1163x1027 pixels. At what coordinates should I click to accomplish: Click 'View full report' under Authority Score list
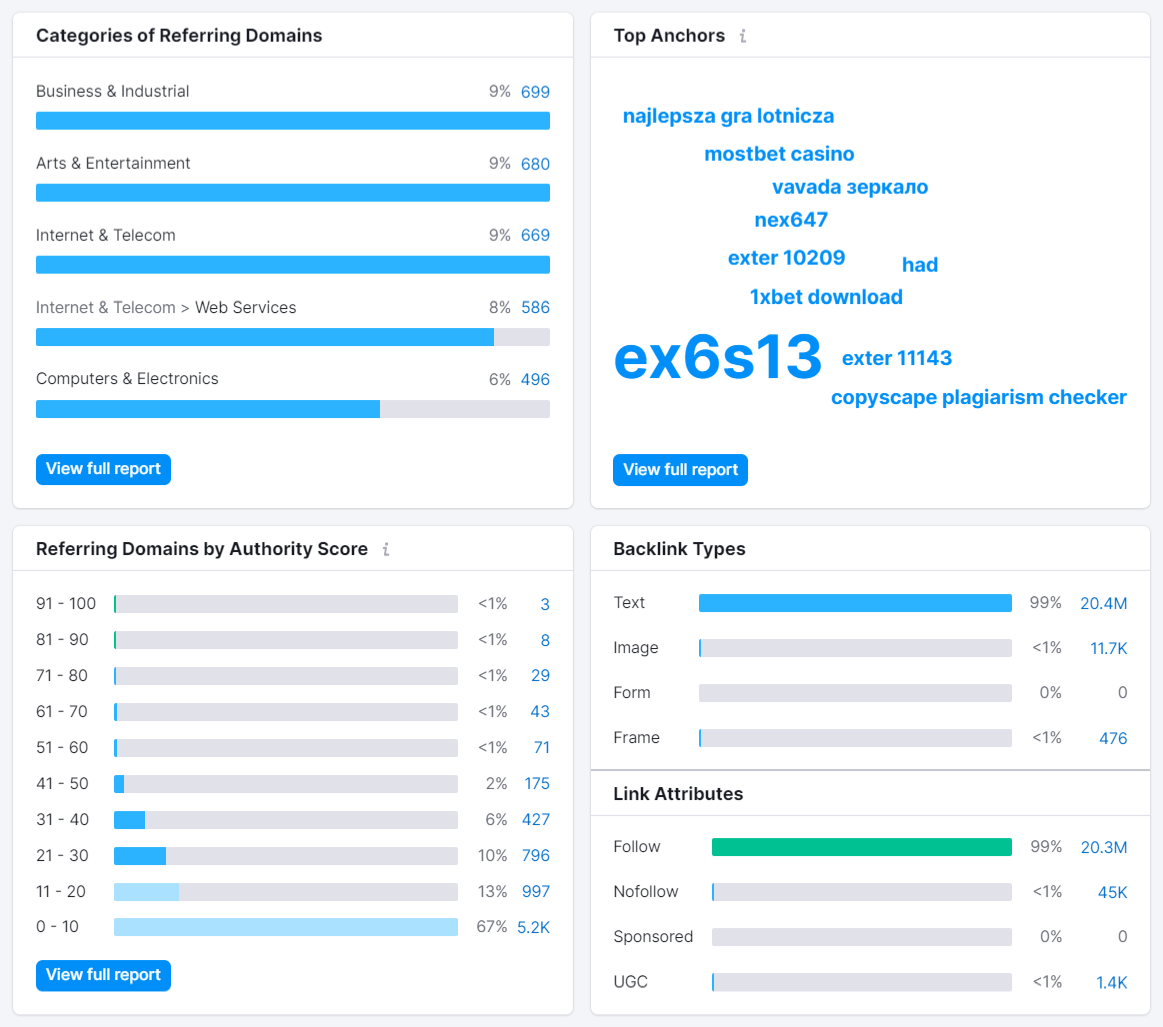[x=103, y=975]
